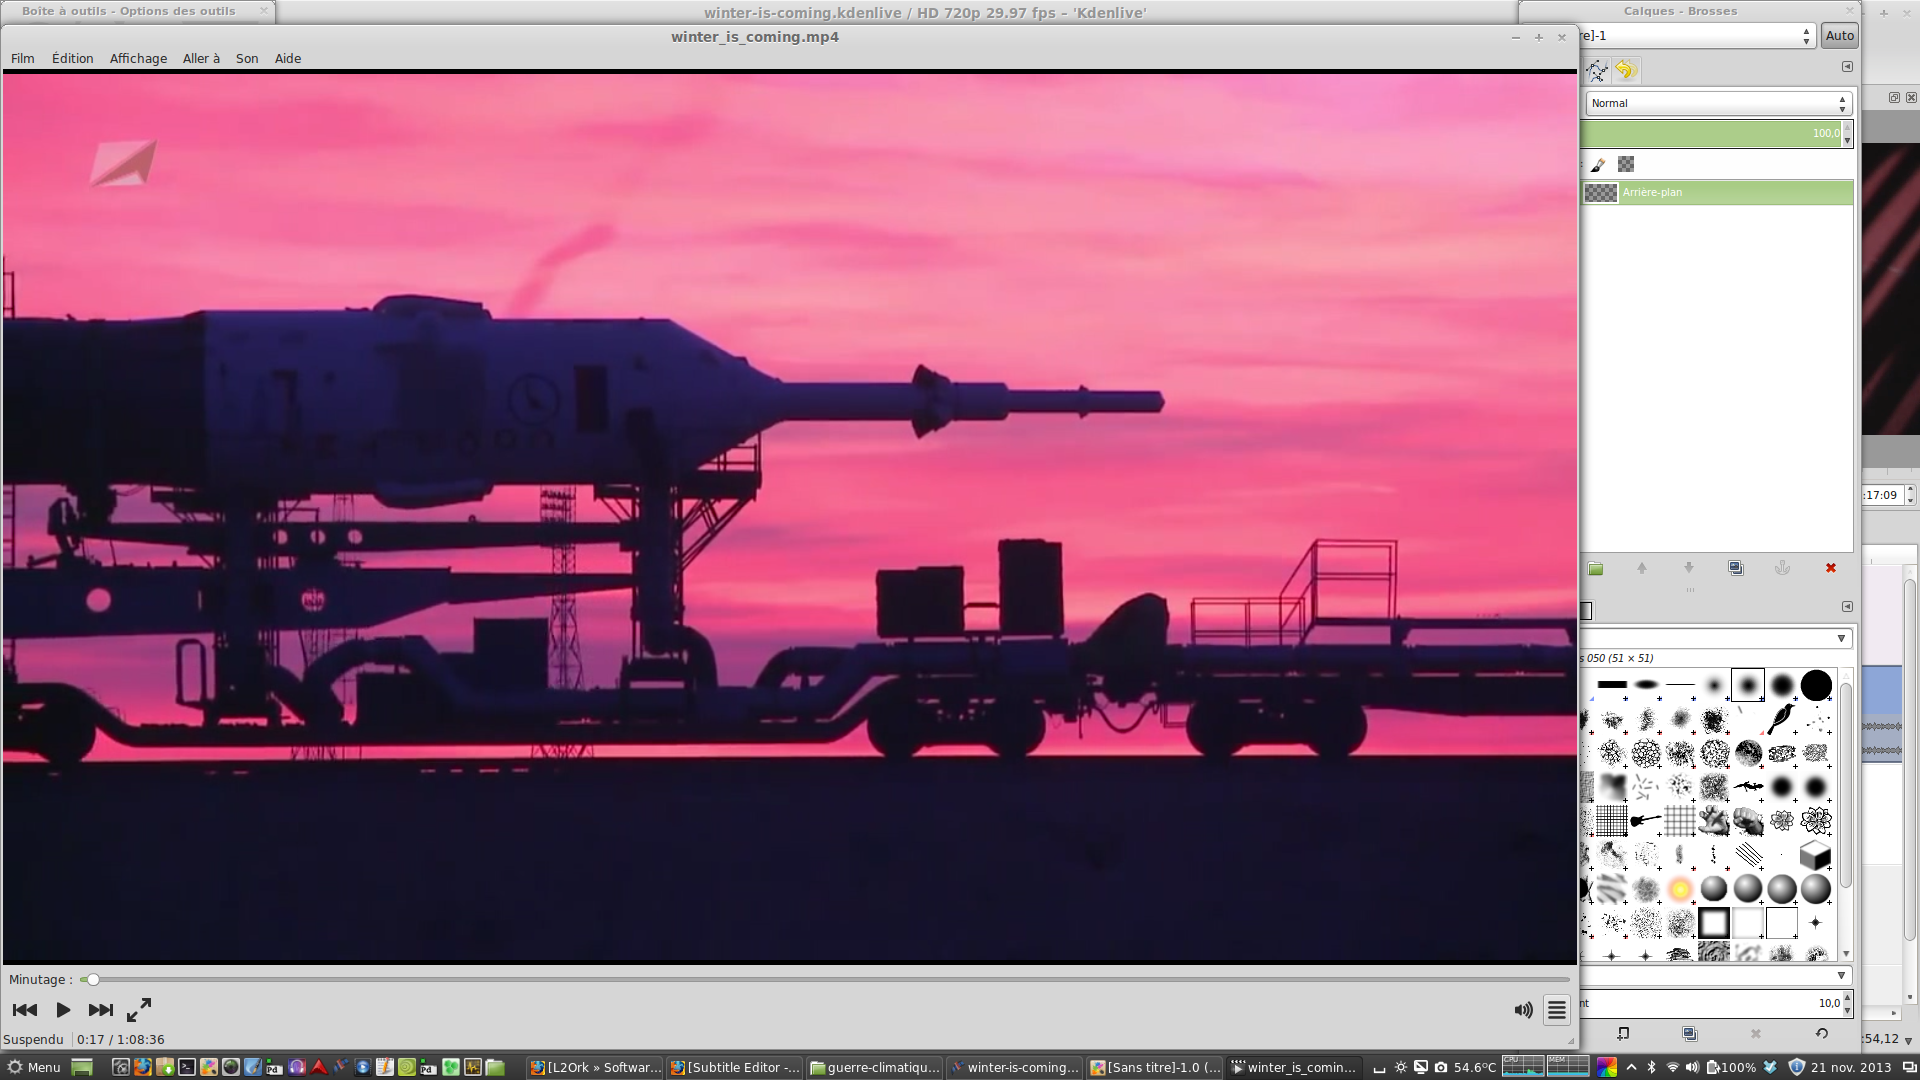Click the Auto button

click(1839, 35)
